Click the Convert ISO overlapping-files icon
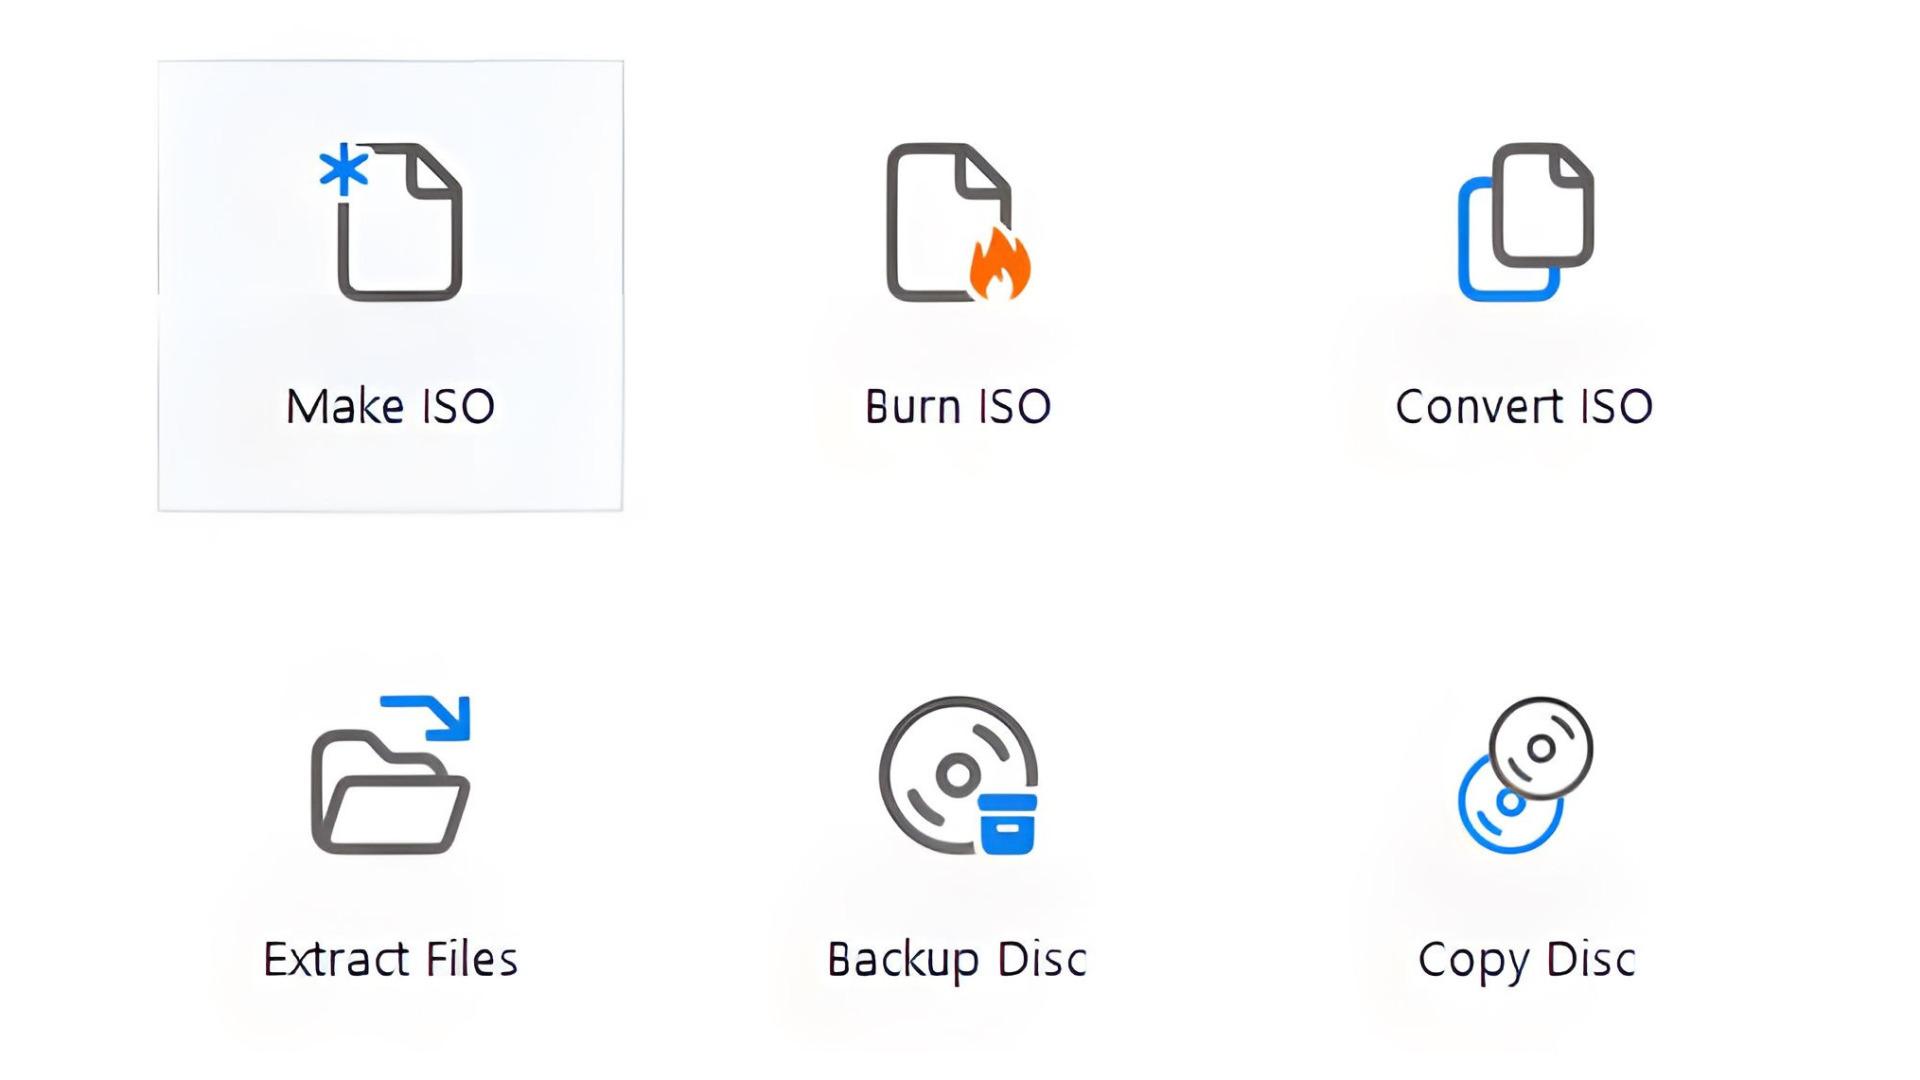 (1526, 222)
